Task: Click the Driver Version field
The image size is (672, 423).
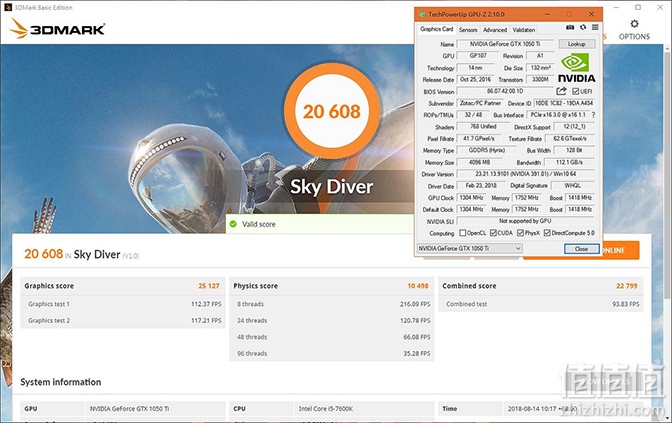Action: (525, 174)
